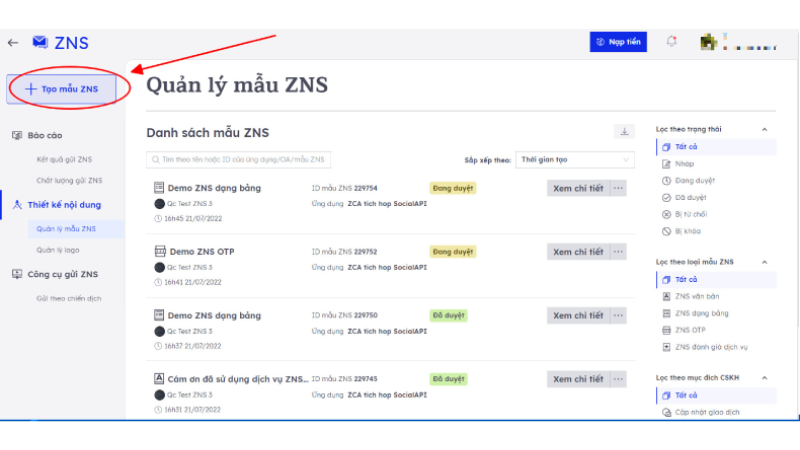View details of Demo ZNS OTP

pos(578,252)
